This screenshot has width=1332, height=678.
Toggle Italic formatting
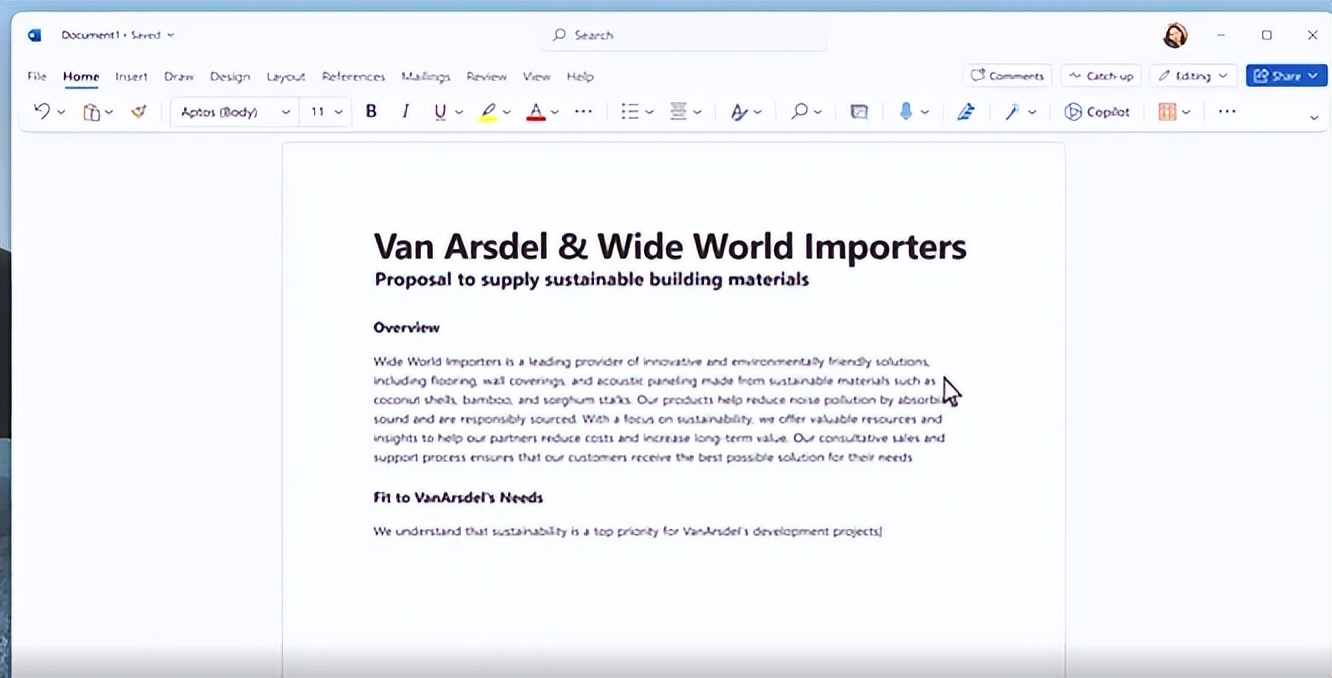(x=405, y=112)
